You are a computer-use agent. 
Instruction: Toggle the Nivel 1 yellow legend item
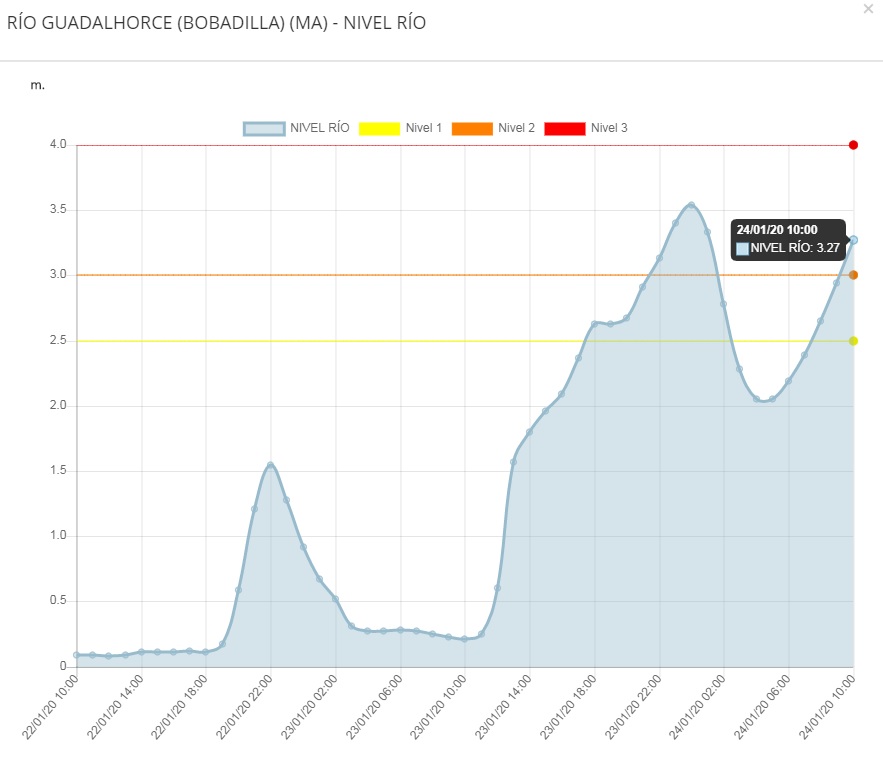tap(400, 128)
